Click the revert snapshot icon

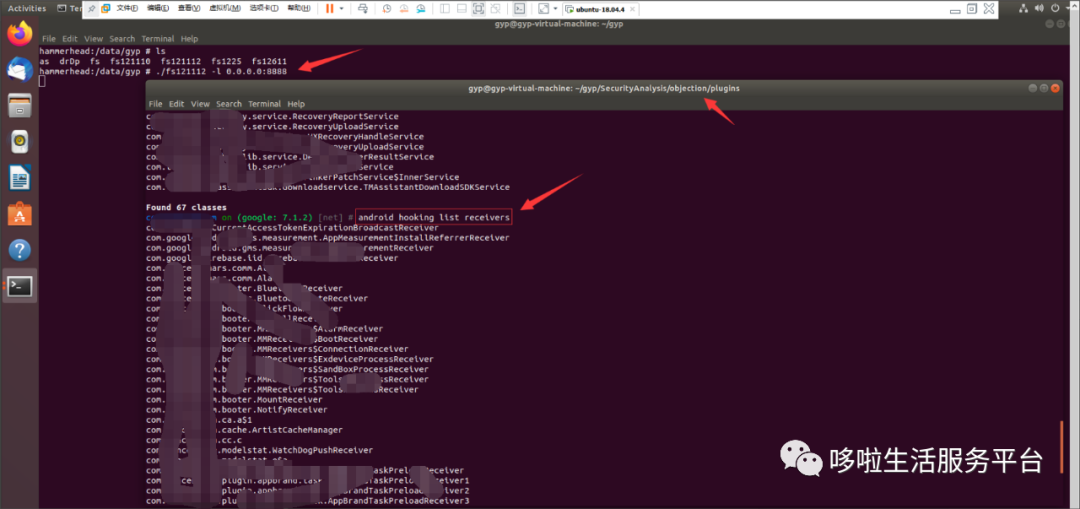pos(403,8)
